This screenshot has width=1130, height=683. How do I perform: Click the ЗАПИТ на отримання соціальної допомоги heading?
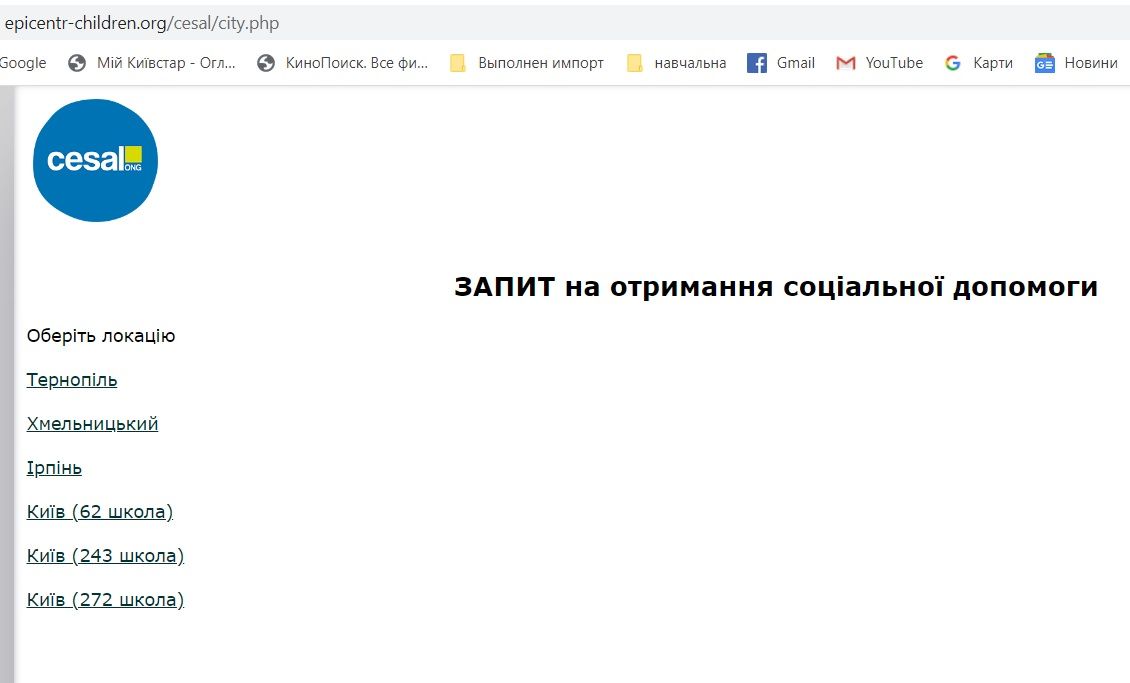pos(775,287)
